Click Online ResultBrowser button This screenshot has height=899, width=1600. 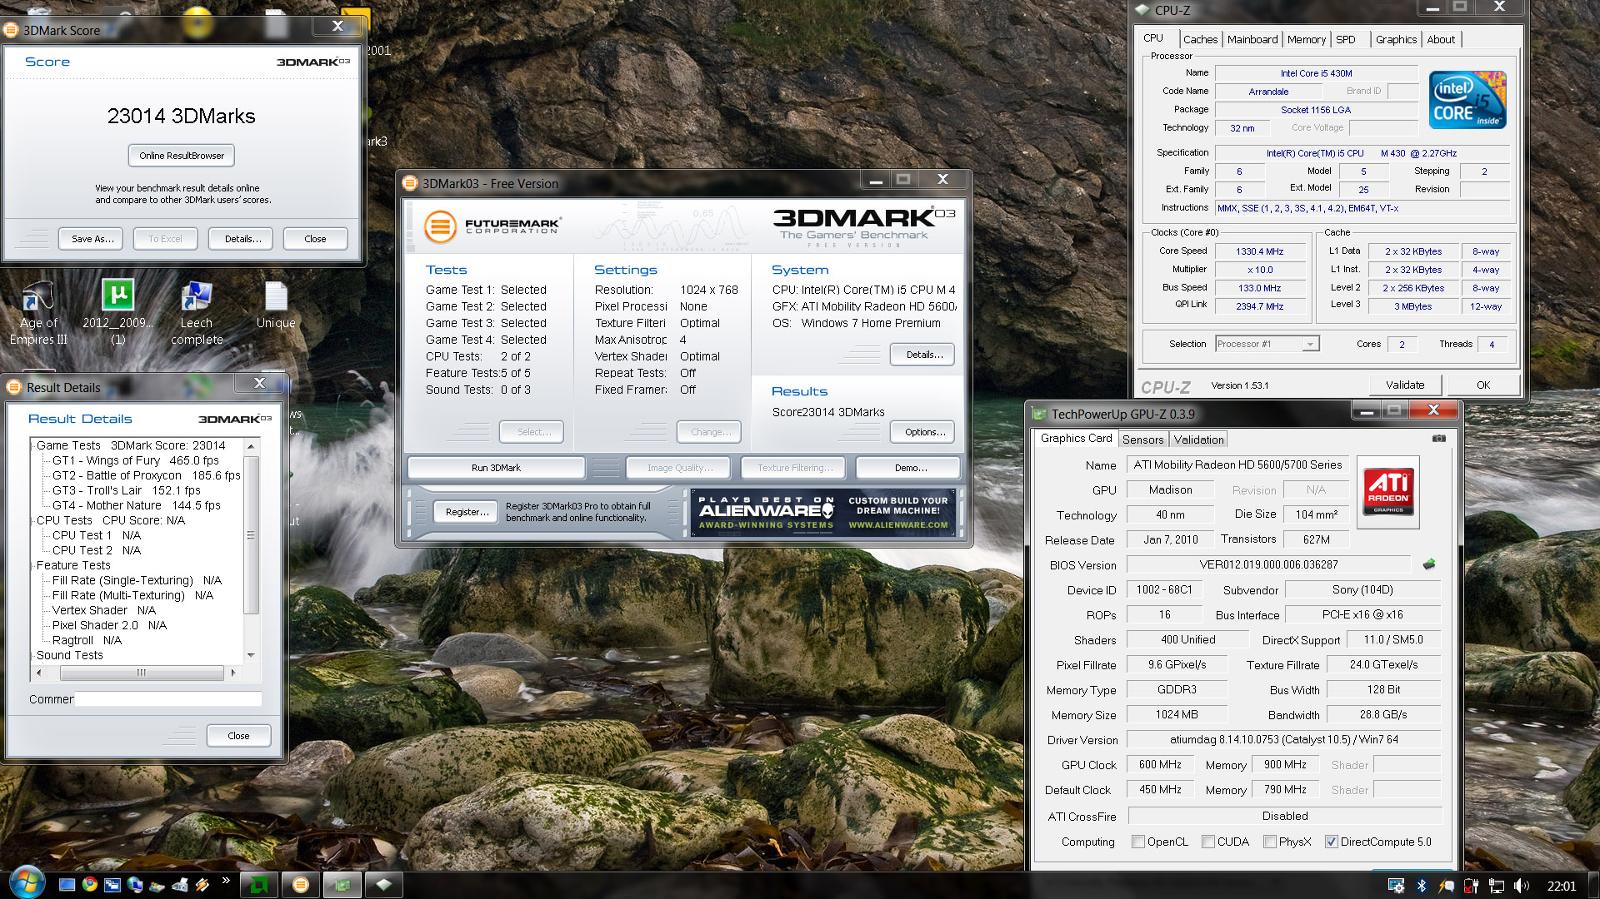(181, 155)
